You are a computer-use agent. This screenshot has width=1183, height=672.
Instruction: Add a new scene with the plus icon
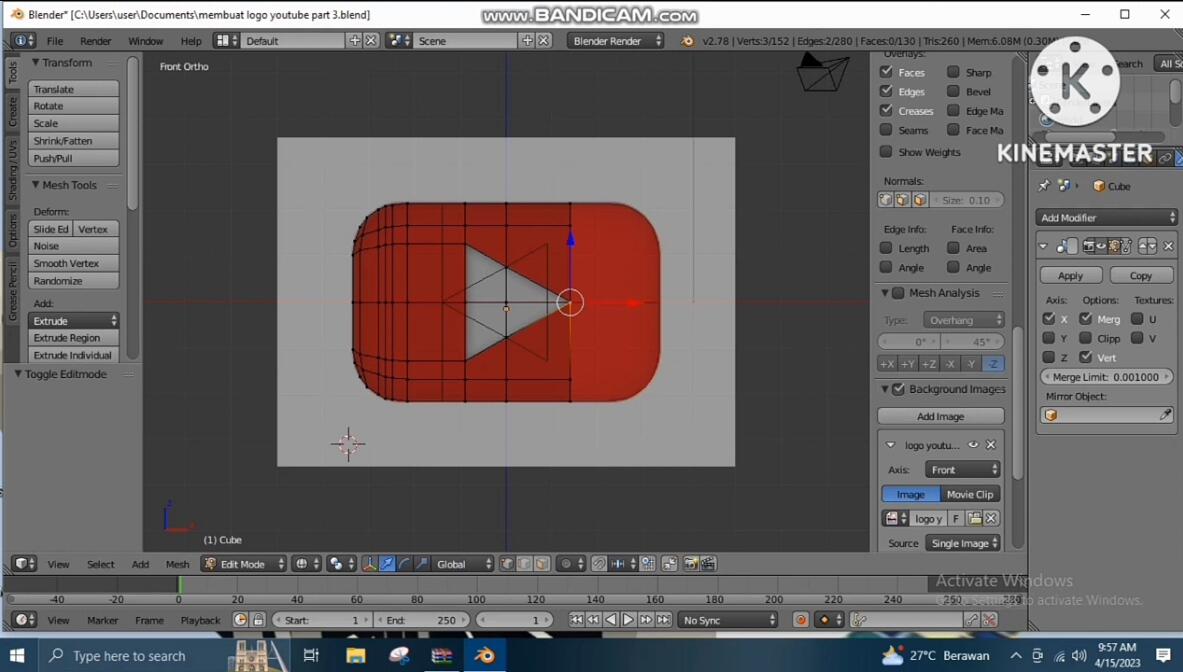(527, 41)
